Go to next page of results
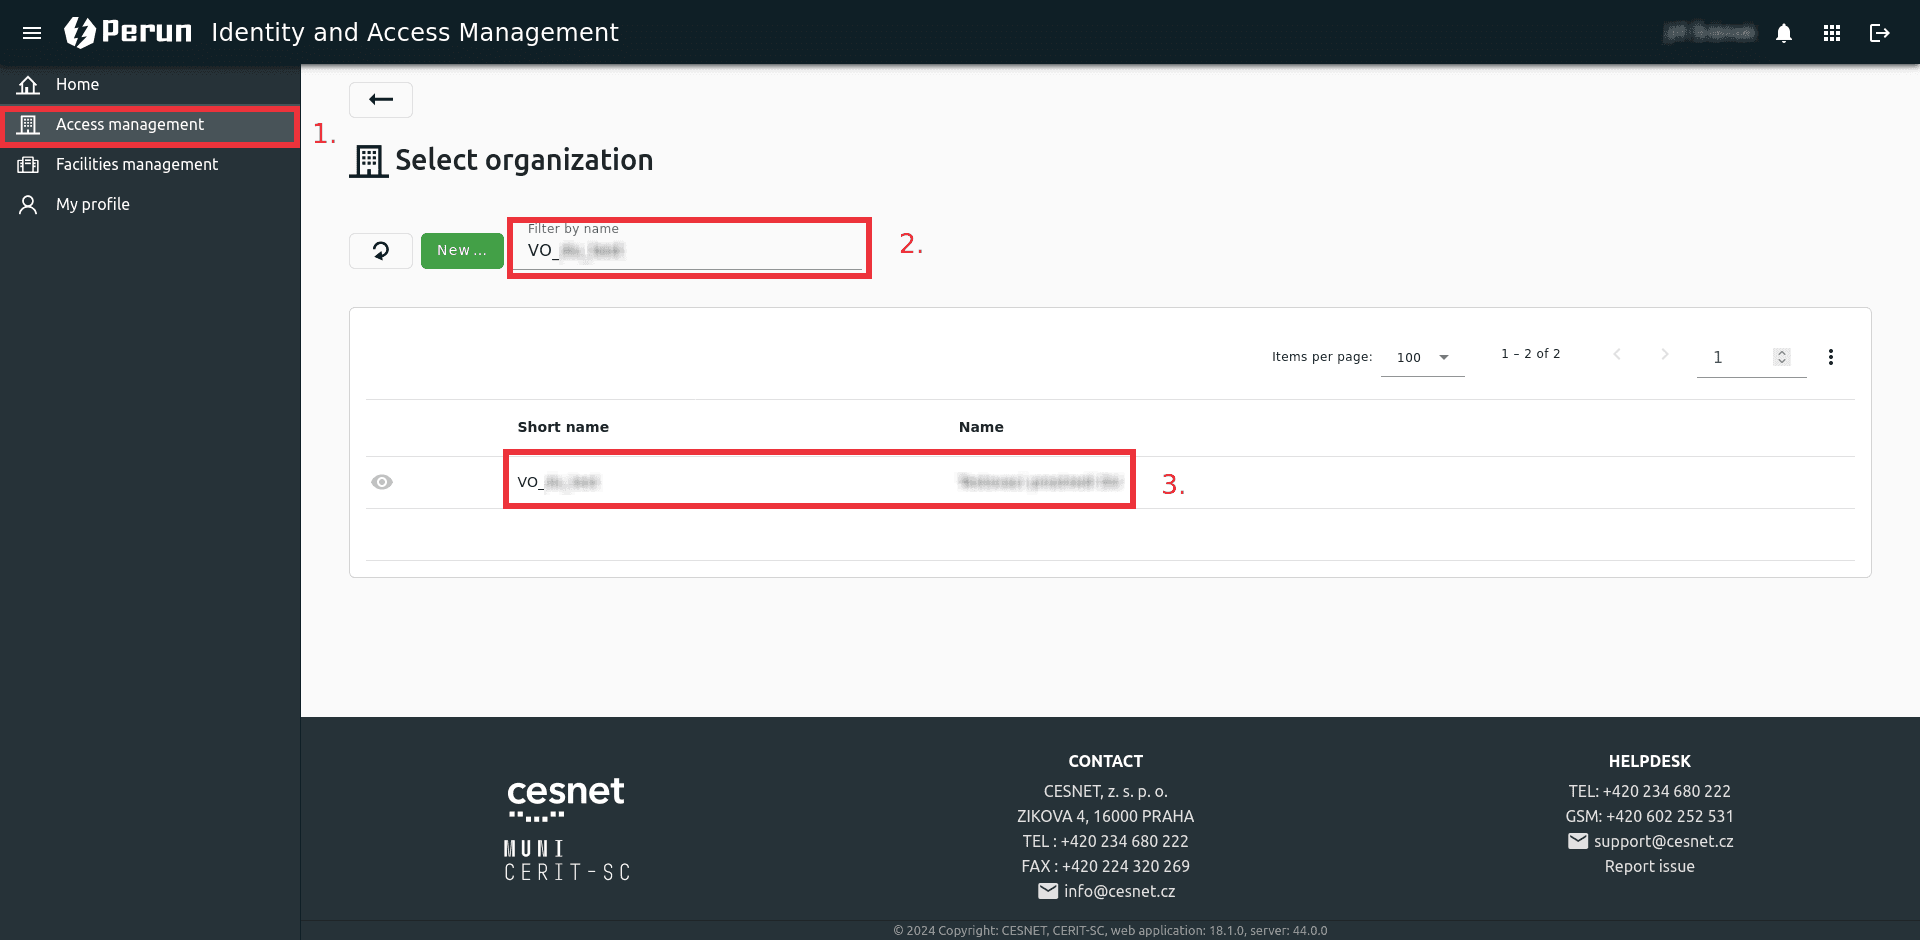Image resolution: width=1920 pixels, height=940 pixels. click(x=1664, y=354)
